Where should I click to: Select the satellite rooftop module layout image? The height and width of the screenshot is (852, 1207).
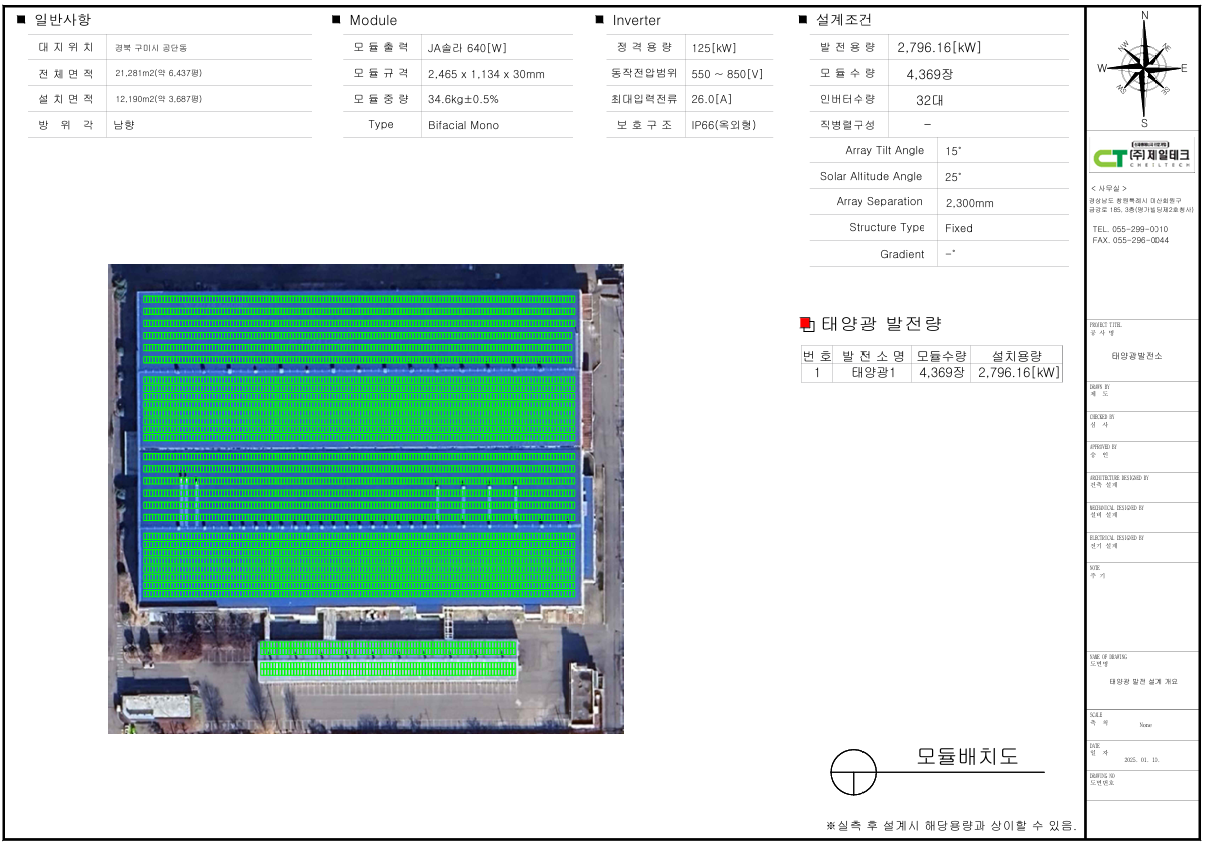point(365,498)
